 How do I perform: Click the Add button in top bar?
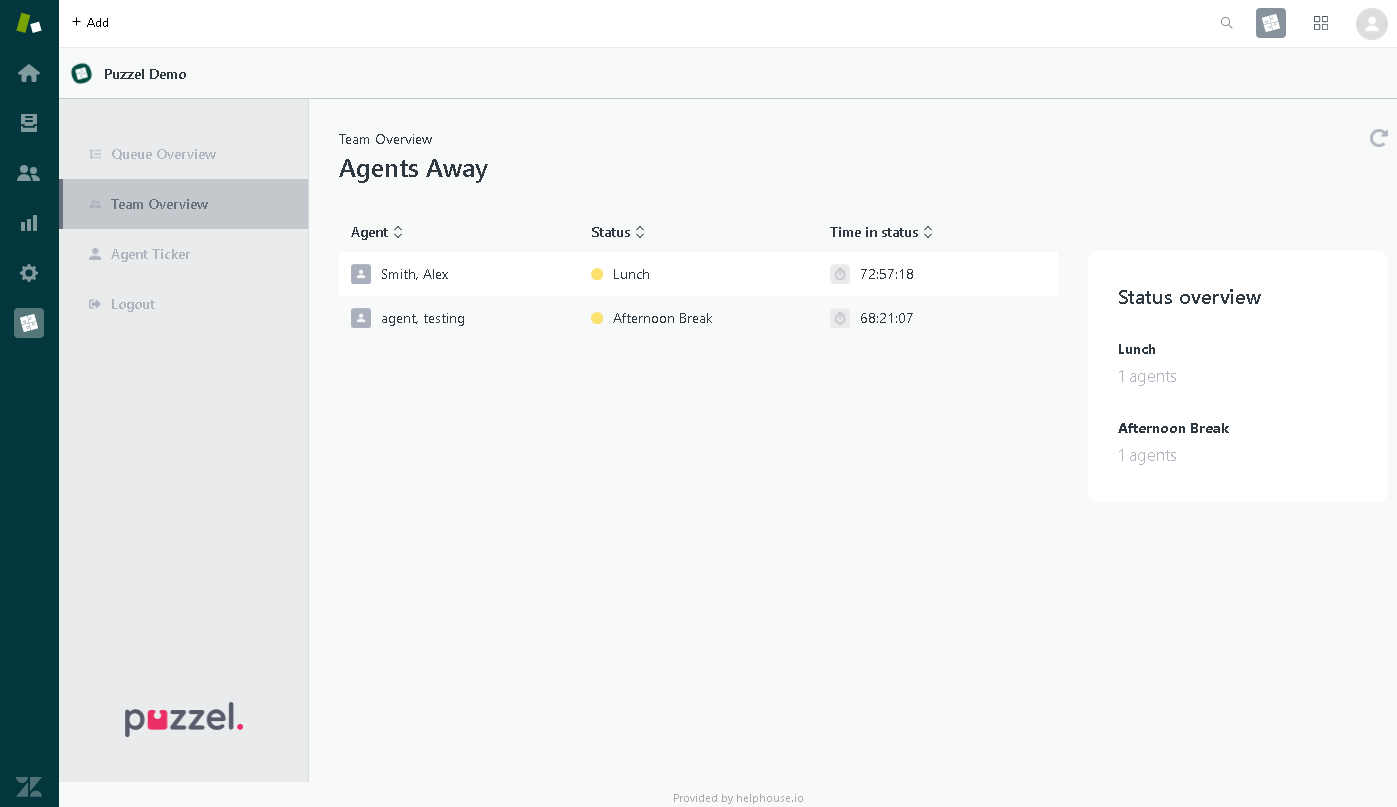tap(90, 23)
